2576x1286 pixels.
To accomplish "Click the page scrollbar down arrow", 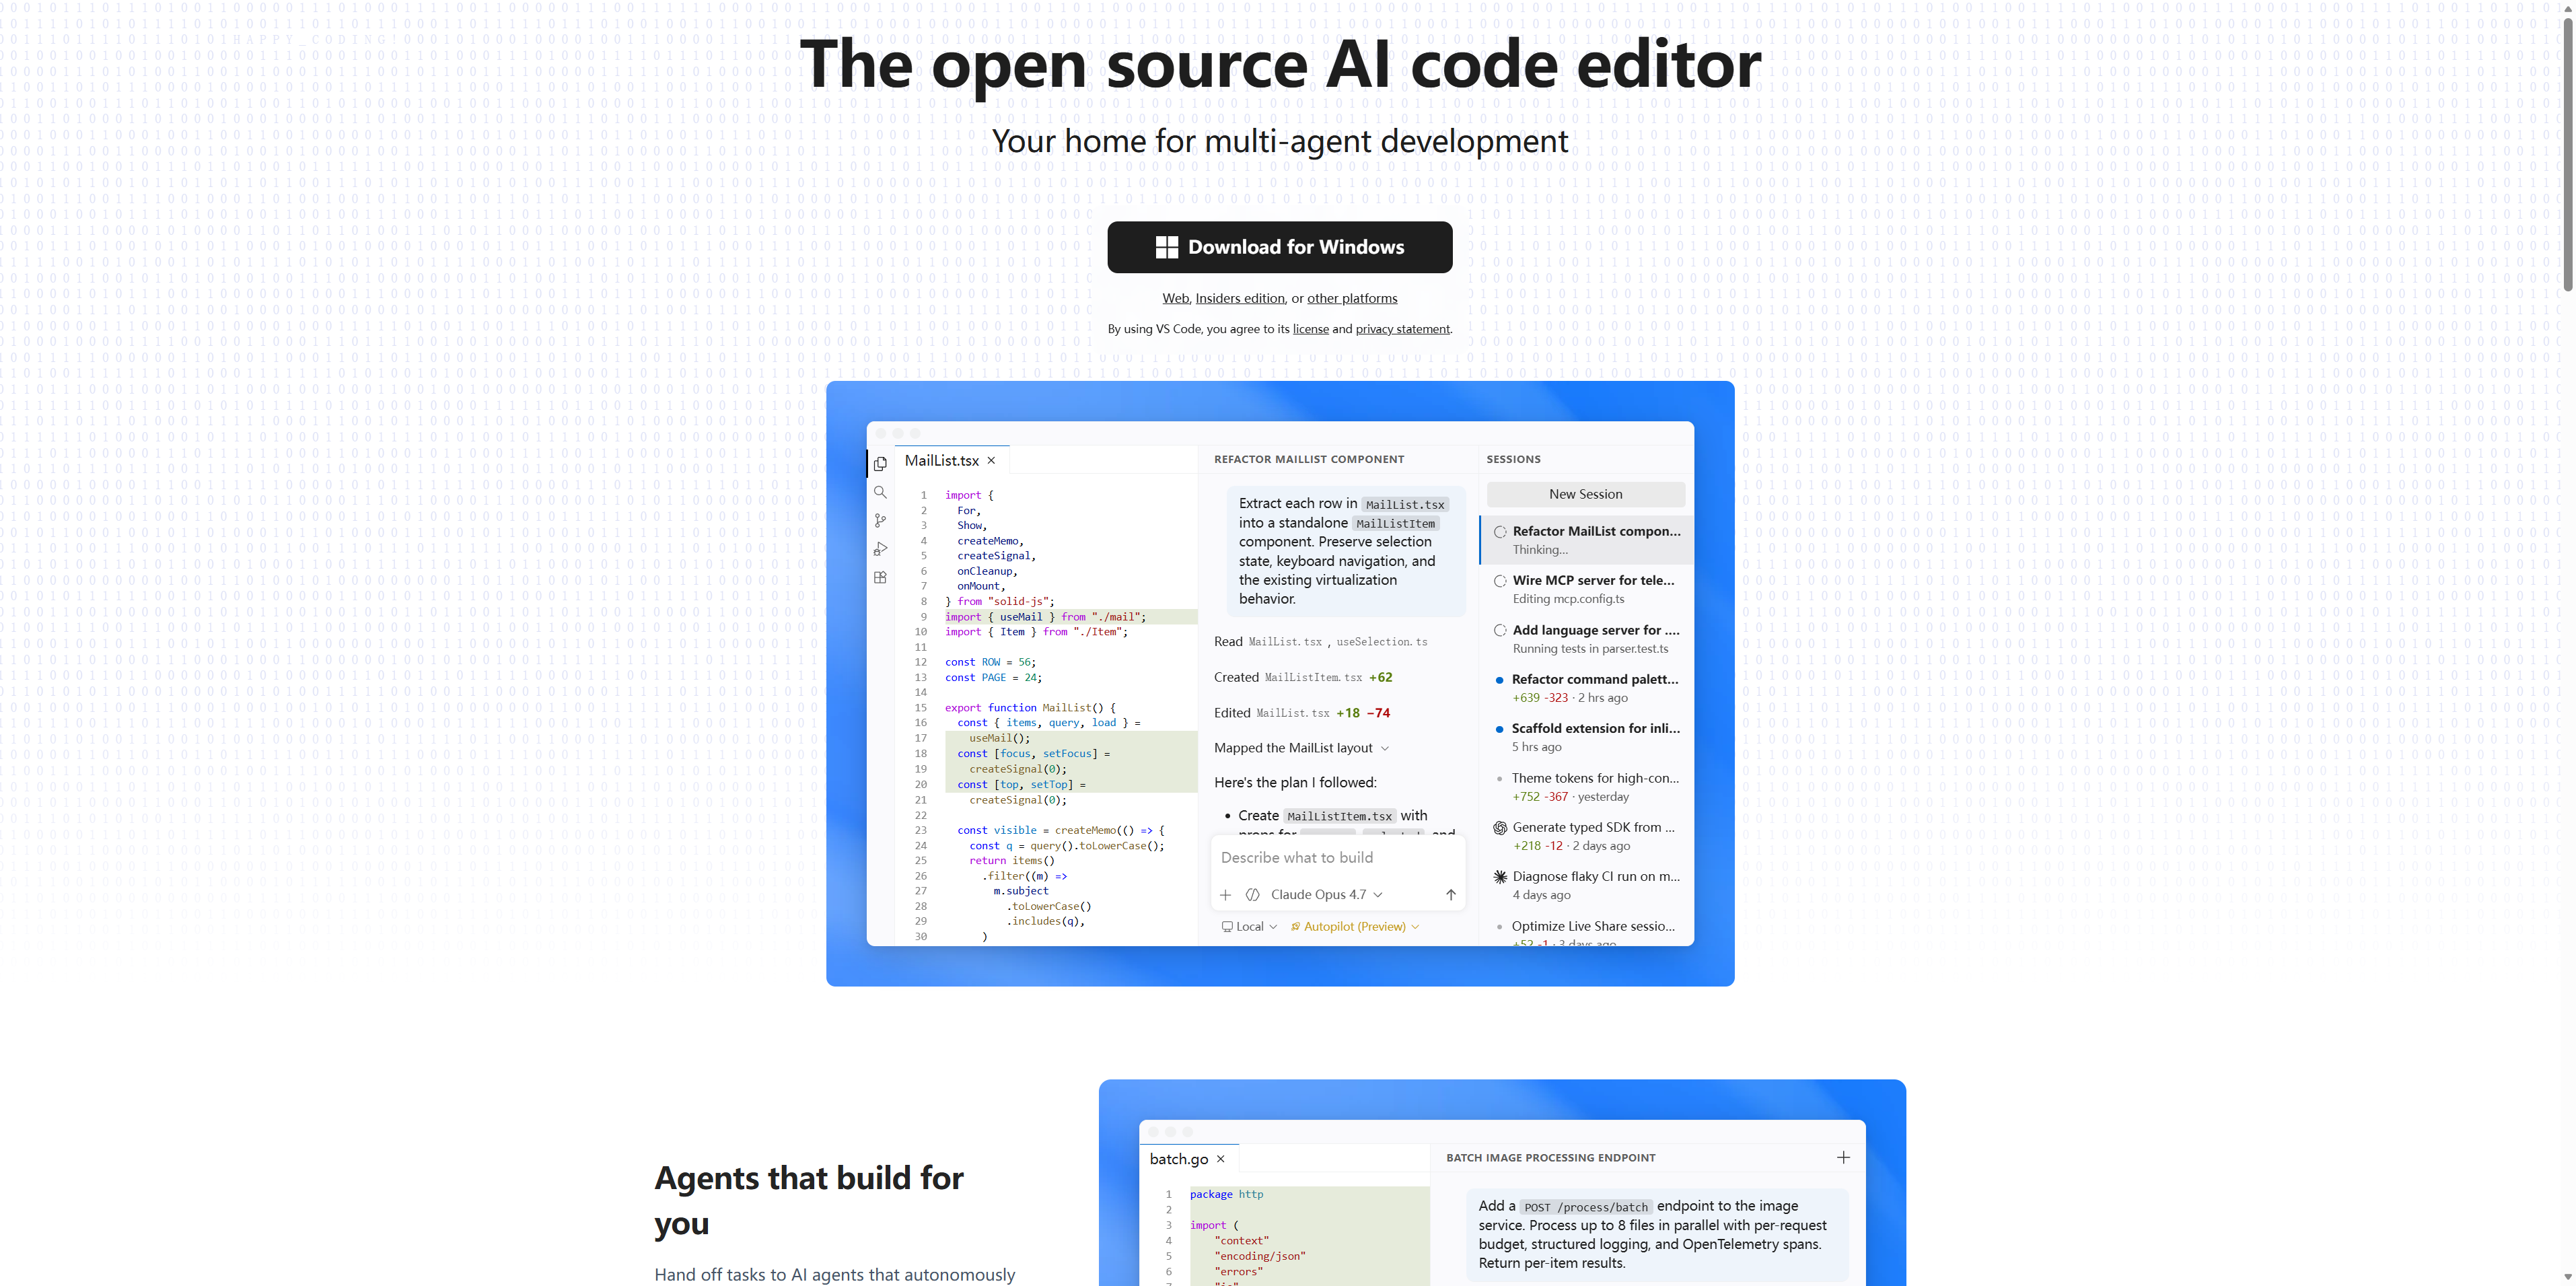I will (2567, 1277).
